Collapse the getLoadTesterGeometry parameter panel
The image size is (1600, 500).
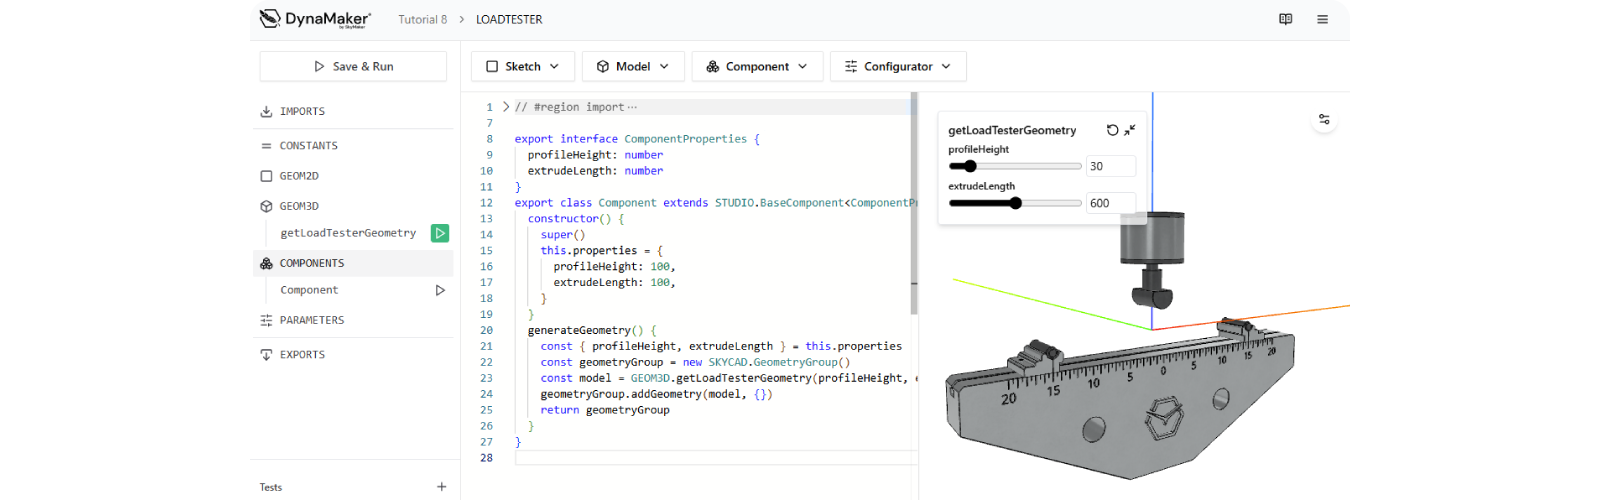click(1130, 130)
